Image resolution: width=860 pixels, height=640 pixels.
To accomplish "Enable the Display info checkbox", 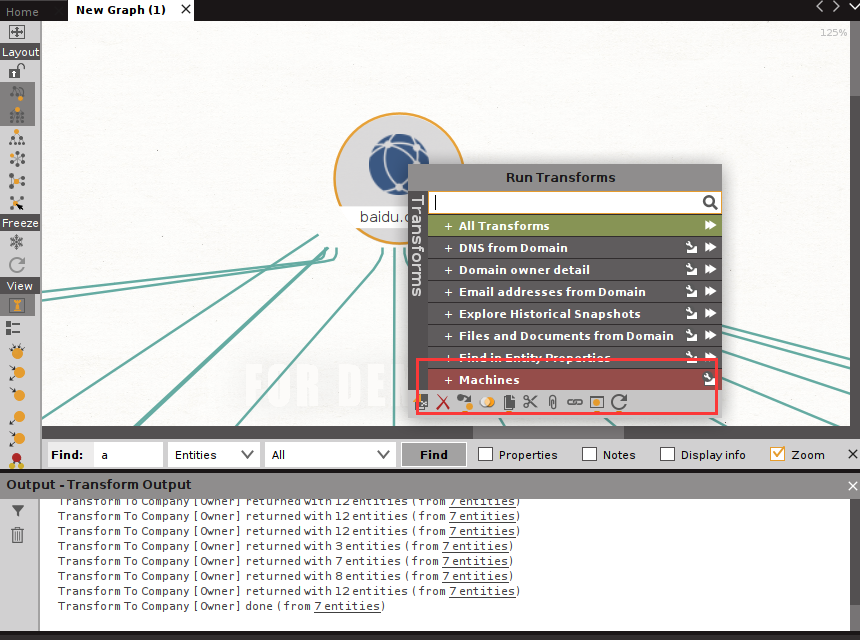I will coord(667,454).
